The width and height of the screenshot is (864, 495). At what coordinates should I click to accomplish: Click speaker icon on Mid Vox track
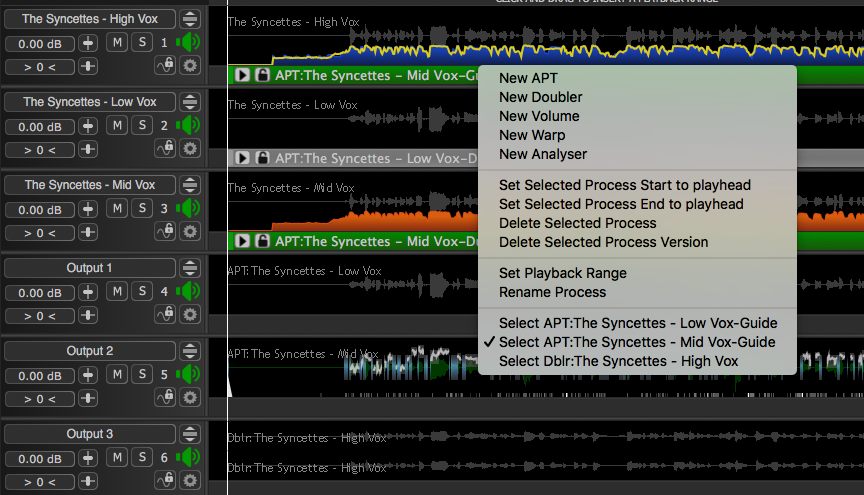tap(188, 209)
